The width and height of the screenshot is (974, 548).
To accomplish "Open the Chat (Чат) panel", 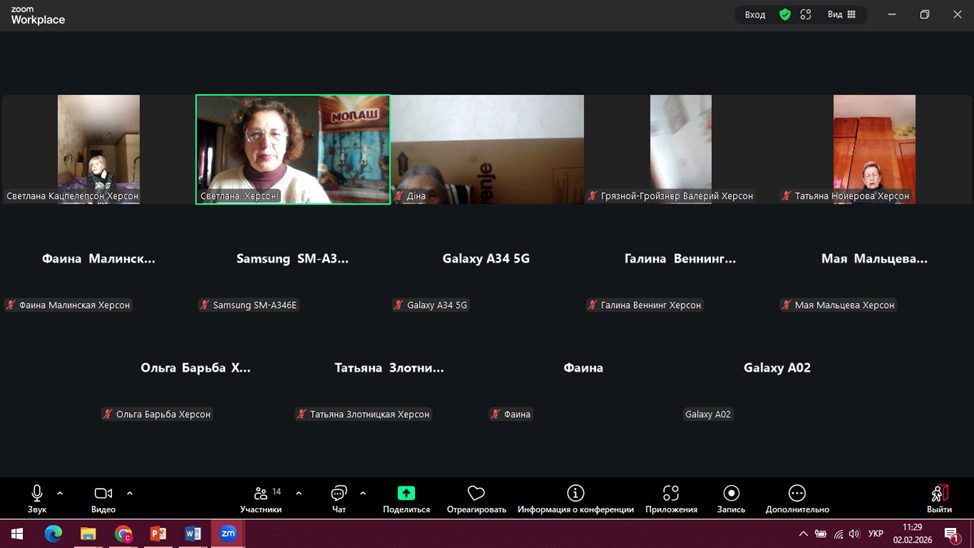I will coord(339,493).
